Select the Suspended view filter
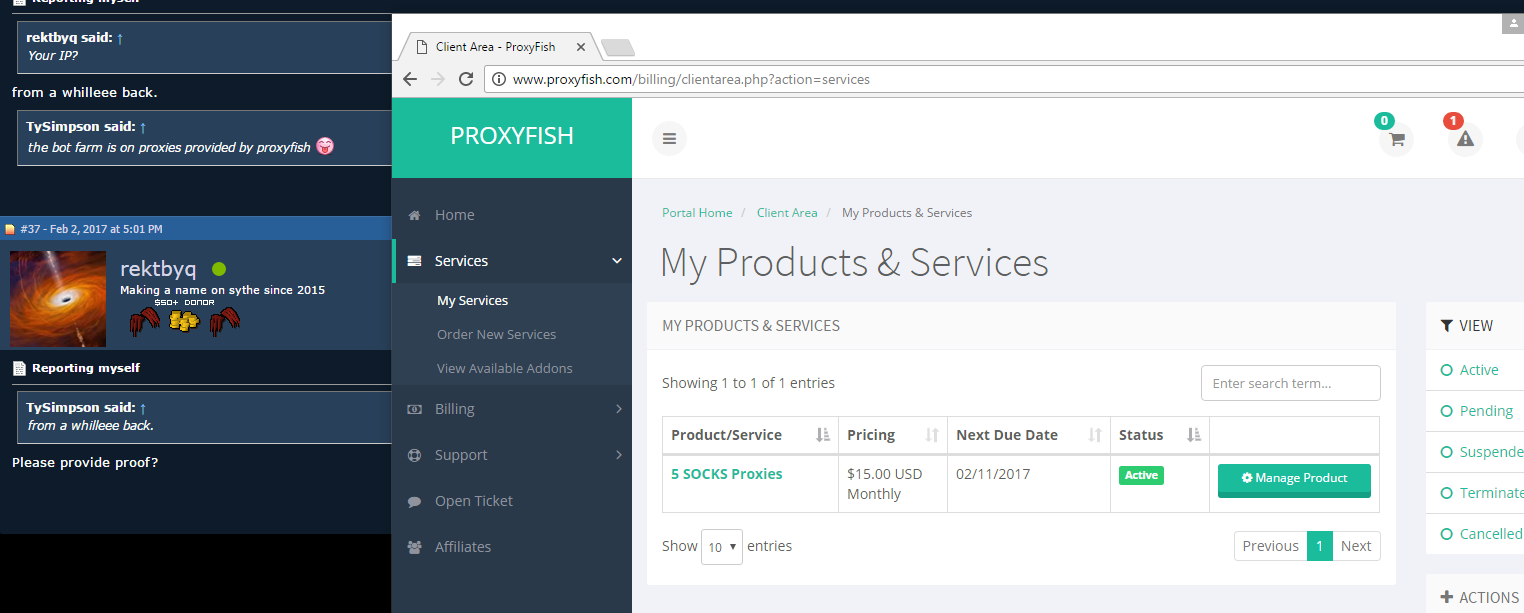 coord(1481,452)
